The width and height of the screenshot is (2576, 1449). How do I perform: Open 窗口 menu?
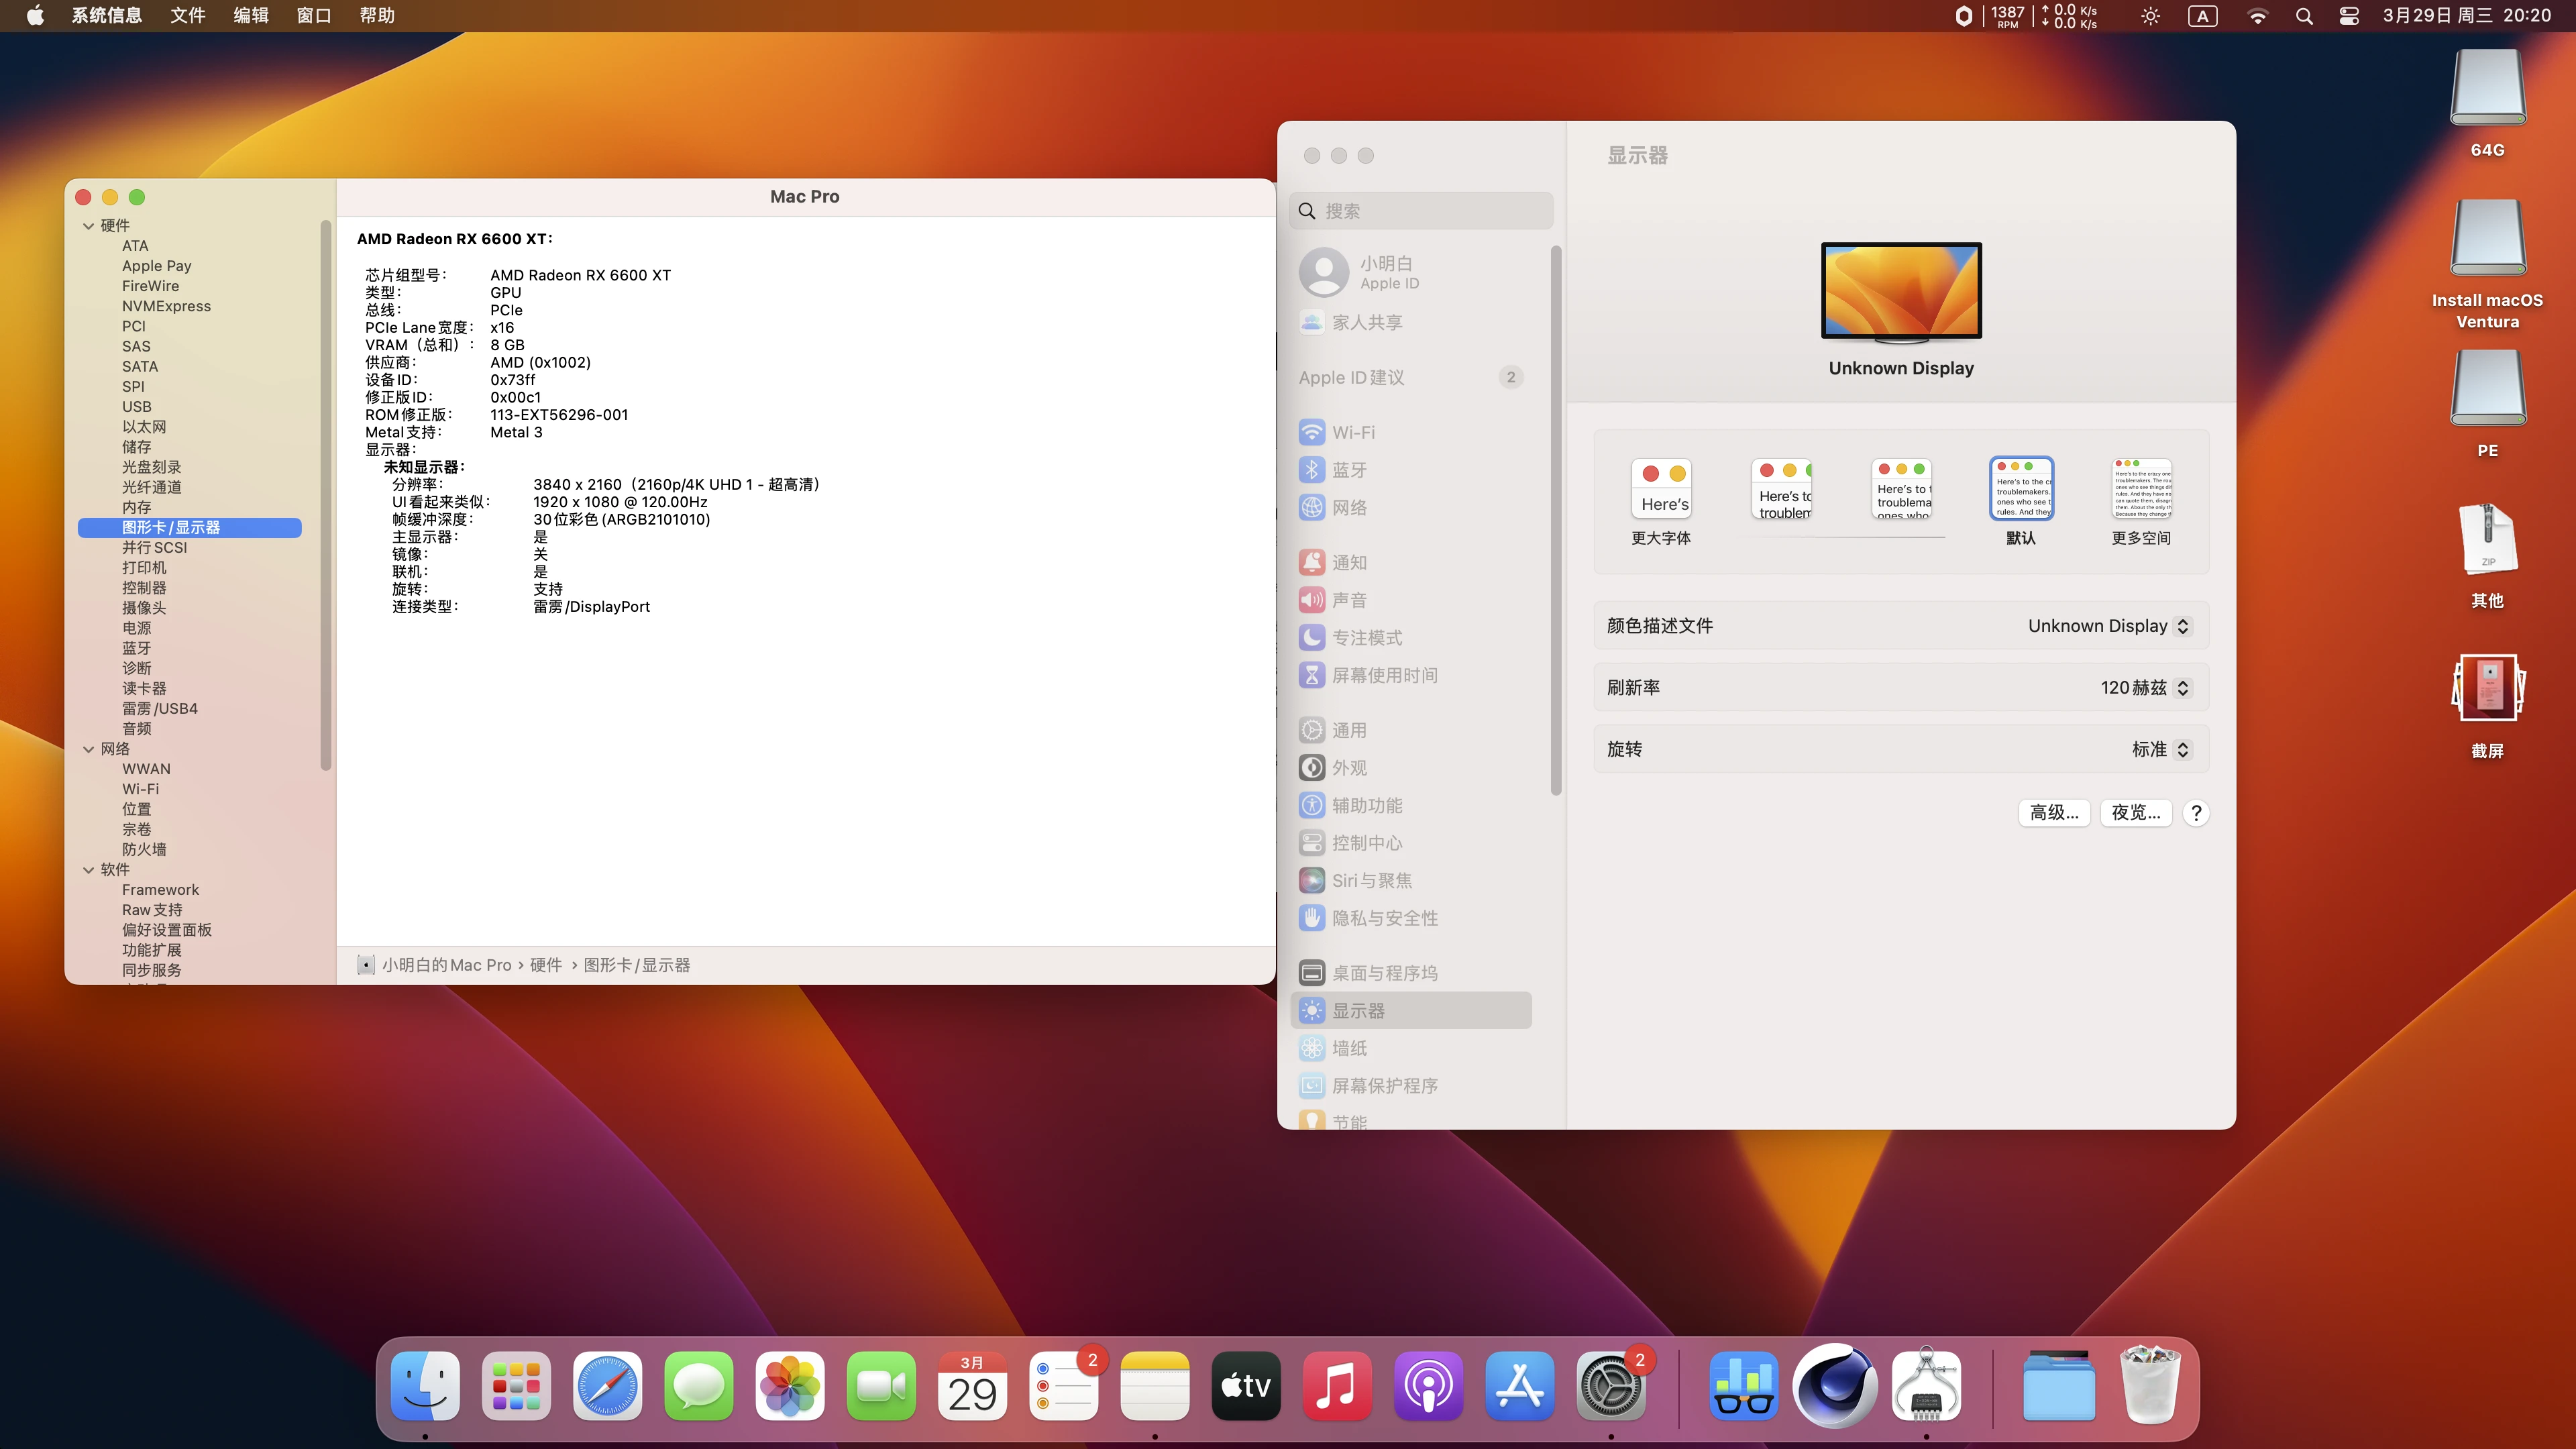(x=314, y=16)
